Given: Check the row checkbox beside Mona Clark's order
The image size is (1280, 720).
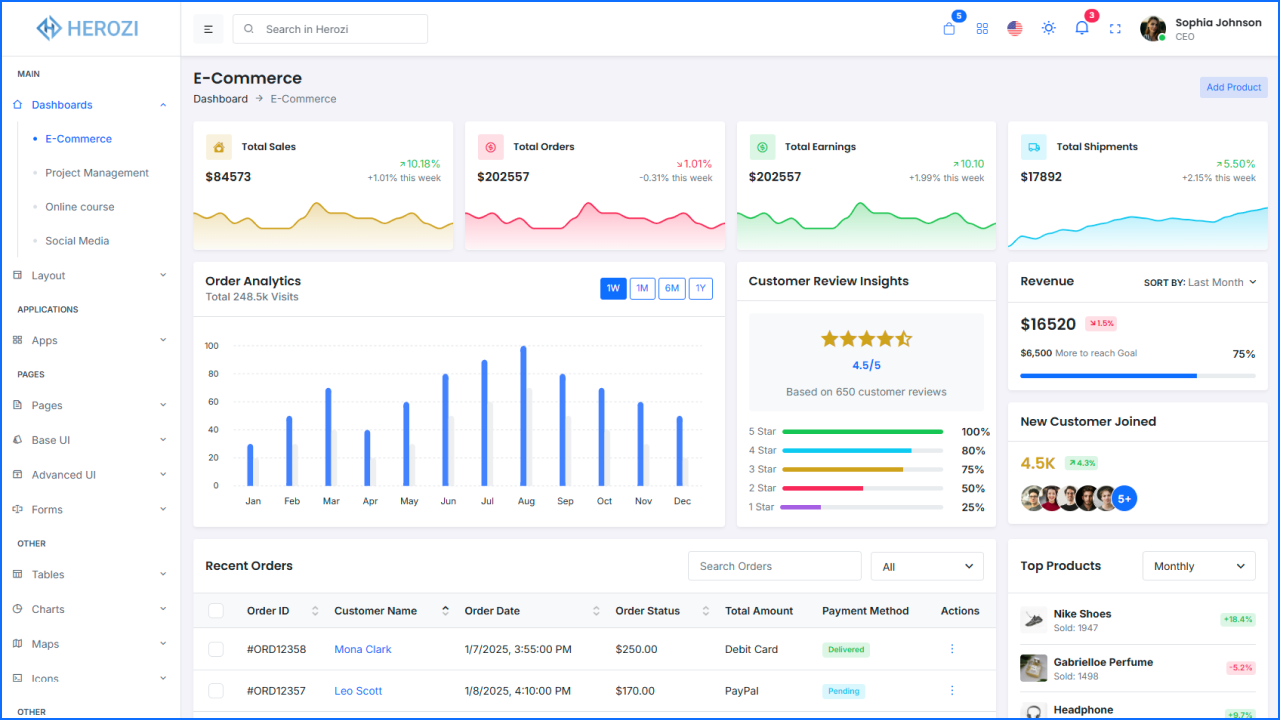Looking at the screenshot, I should coord(215,648).
